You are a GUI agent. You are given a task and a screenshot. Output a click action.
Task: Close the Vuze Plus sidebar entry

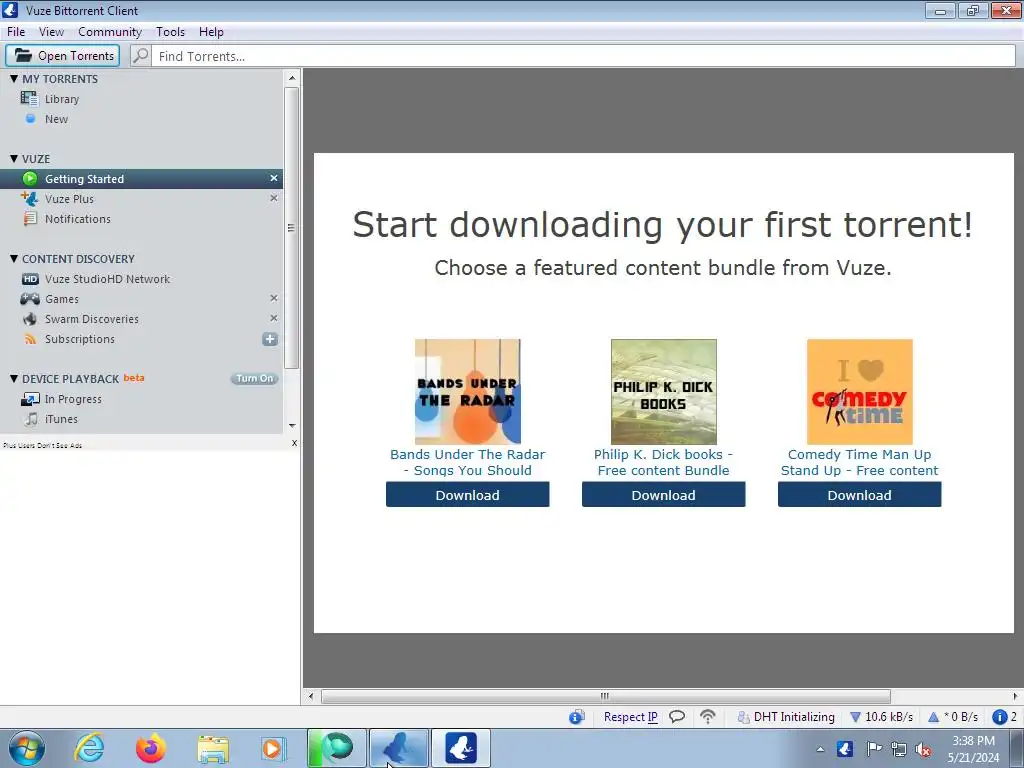(274, 198)
